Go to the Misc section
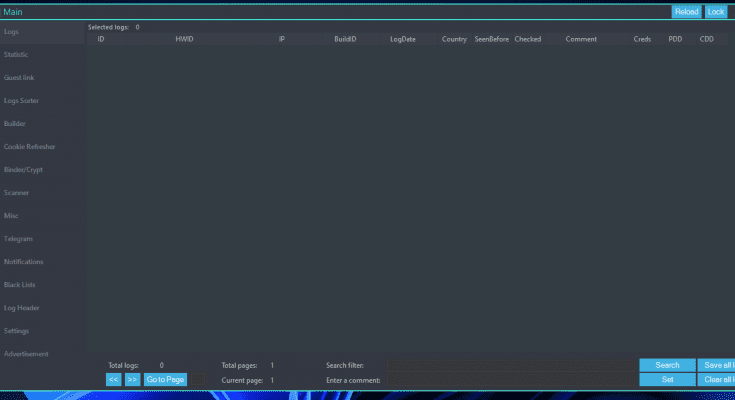Viewport: 735px width, 400px height. pos(11,215)
